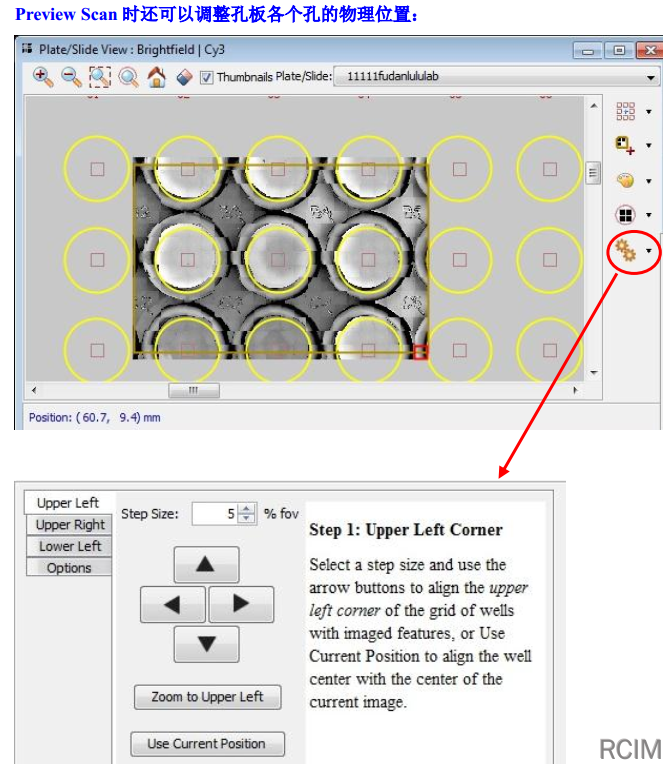Click the Step Size input field
This screenshot has height=769, width=670.
(214, 514)
